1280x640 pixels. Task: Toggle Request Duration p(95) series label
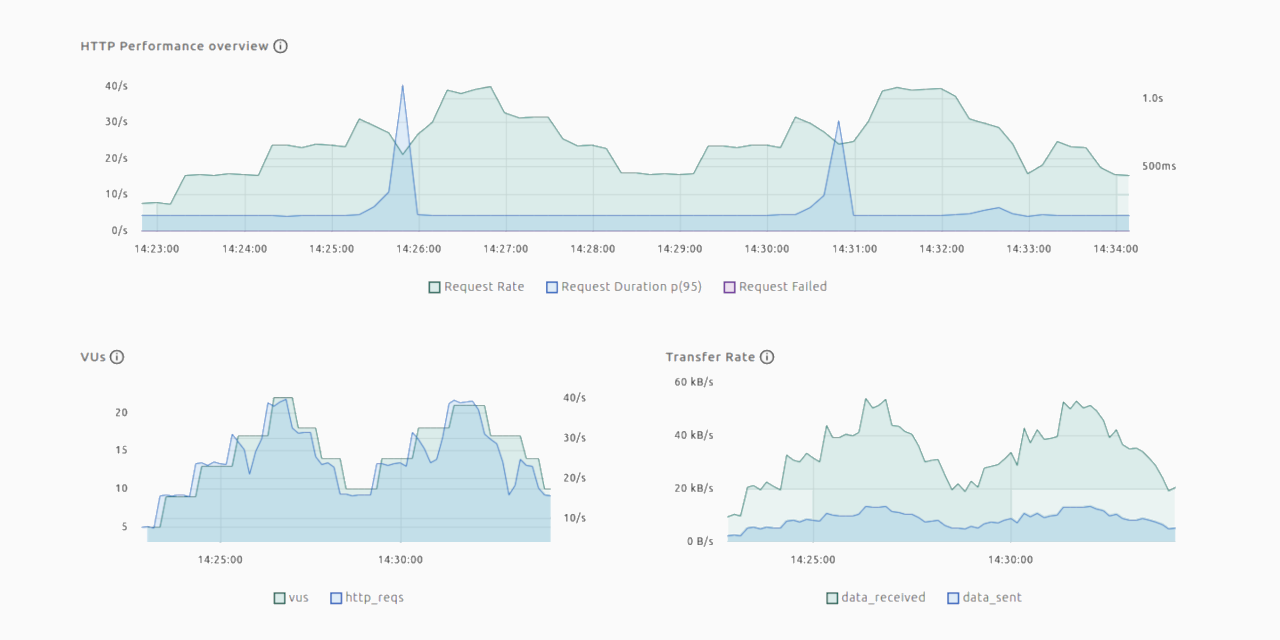(631, 287)
